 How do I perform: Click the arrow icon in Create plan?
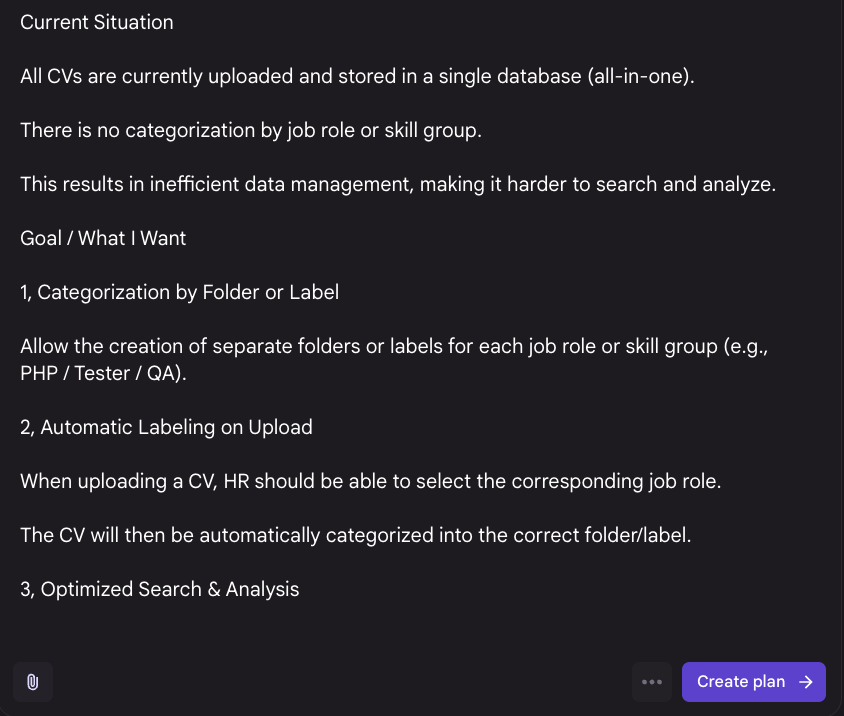click(x=806, y=682)
